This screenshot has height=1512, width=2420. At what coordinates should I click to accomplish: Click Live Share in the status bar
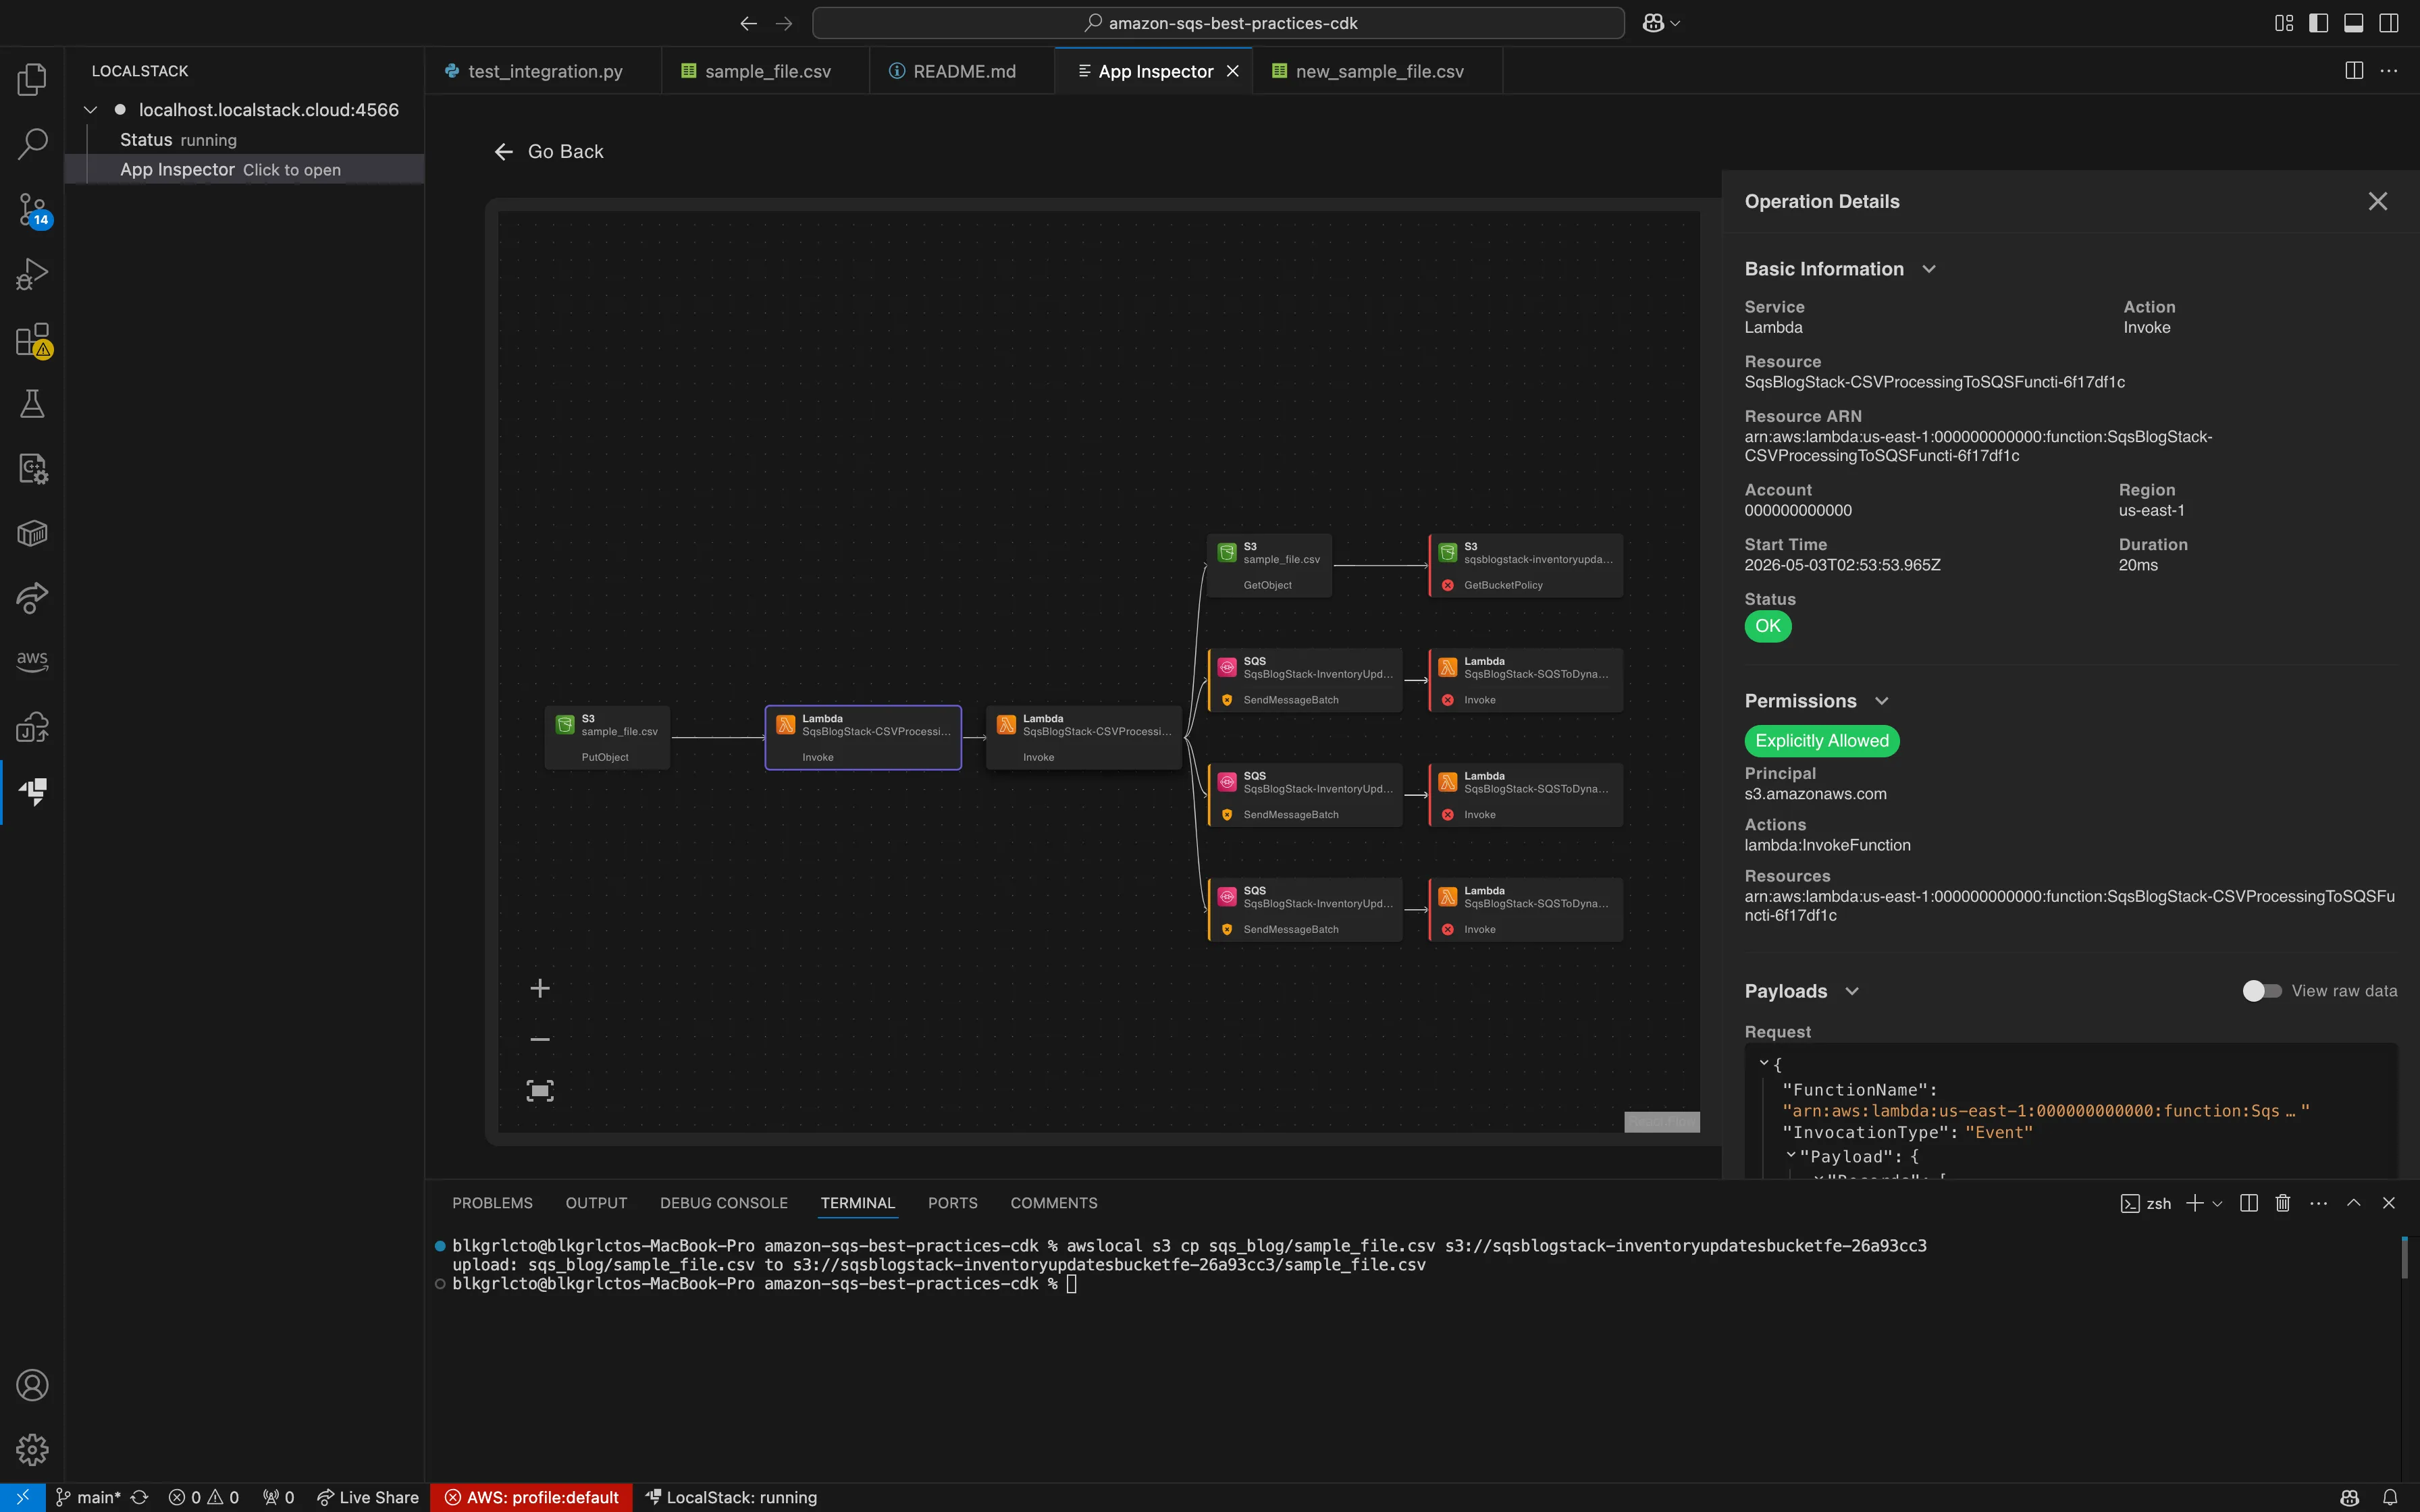[368, 1497]
